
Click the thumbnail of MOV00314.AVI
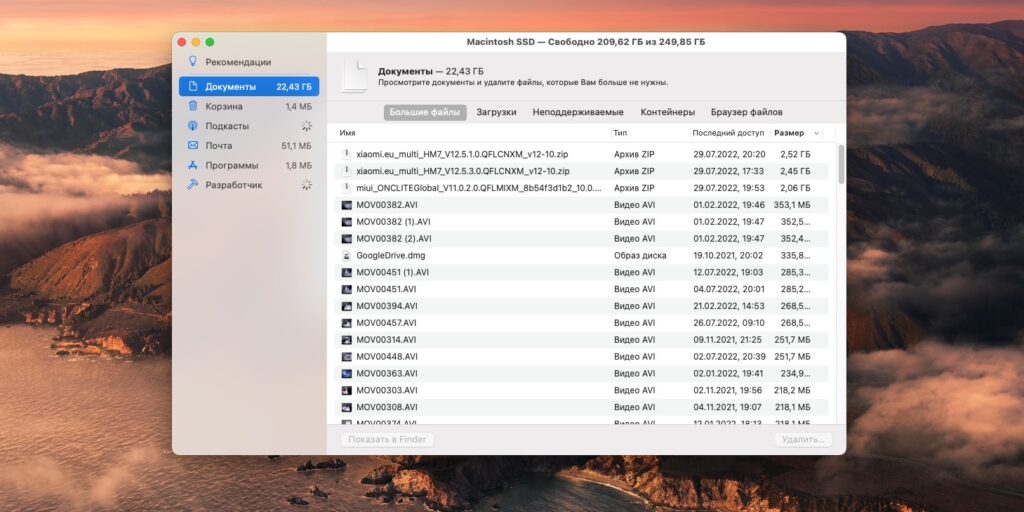(x=347, y=340)
